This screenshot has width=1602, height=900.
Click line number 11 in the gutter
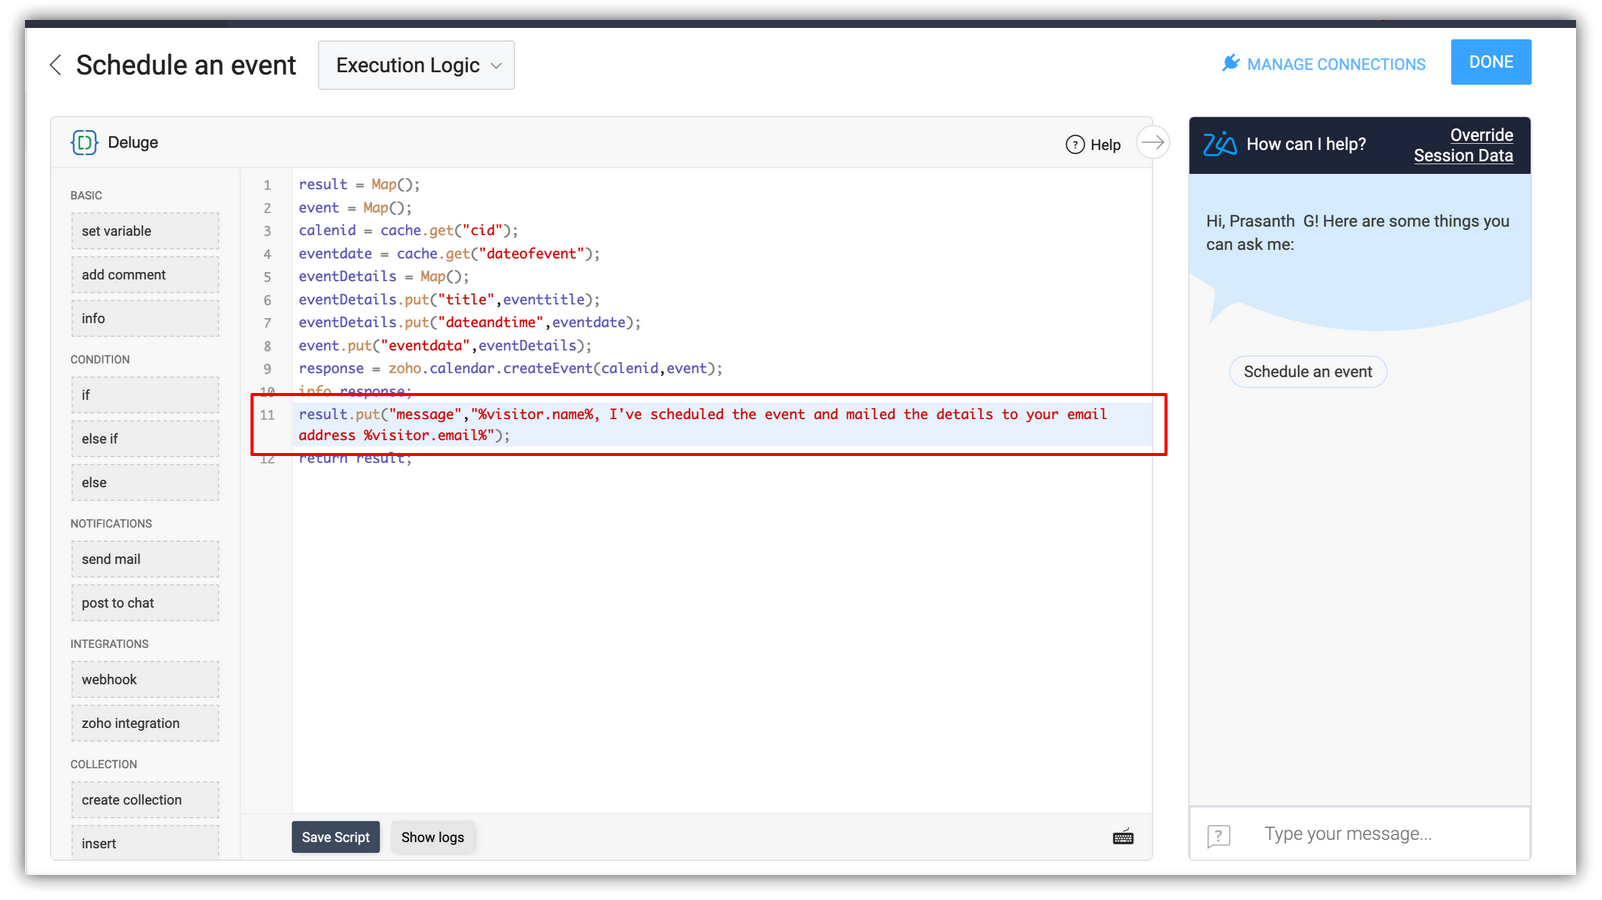[x=267, y=415]
